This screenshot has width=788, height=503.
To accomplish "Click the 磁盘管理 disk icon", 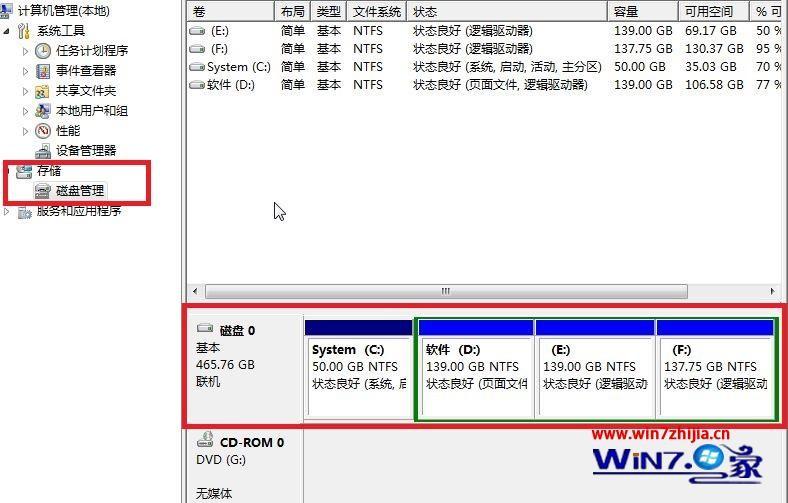I will point(43,191).
